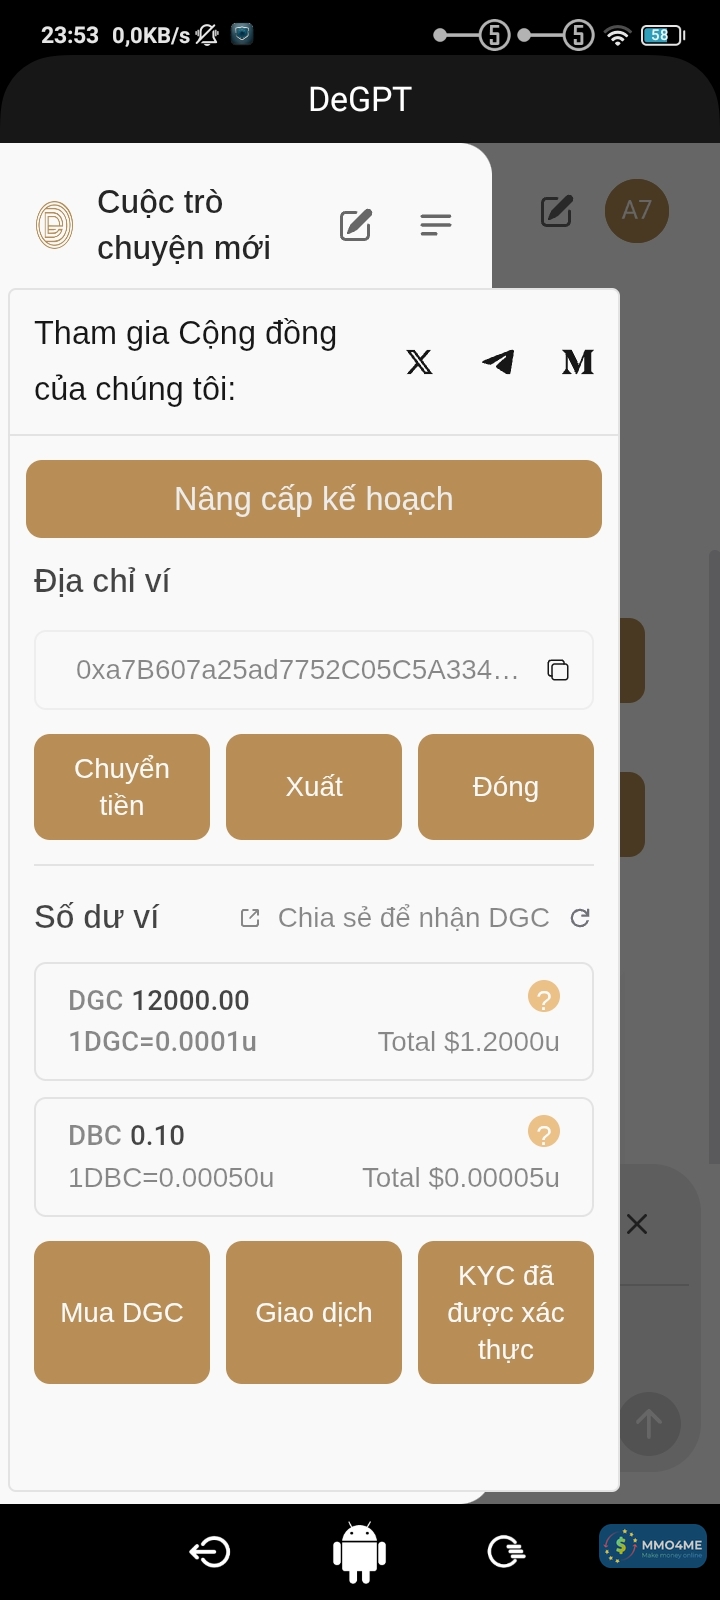The height and width of the screenshot is (1600, 720).
Task: Copy the wallet address
Action: tap(558, 670)
